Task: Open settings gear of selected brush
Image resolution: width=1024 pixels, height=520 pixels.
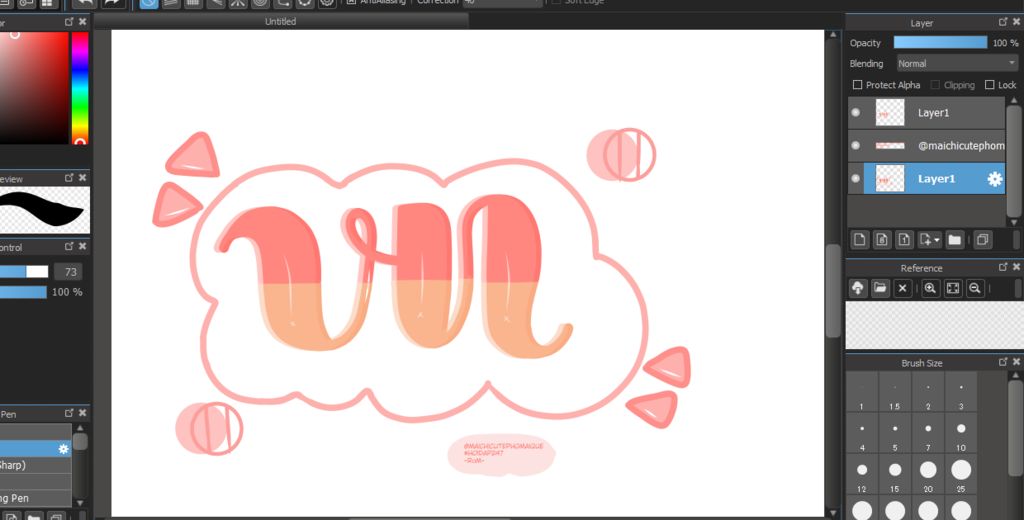Action: coord(63,449)
